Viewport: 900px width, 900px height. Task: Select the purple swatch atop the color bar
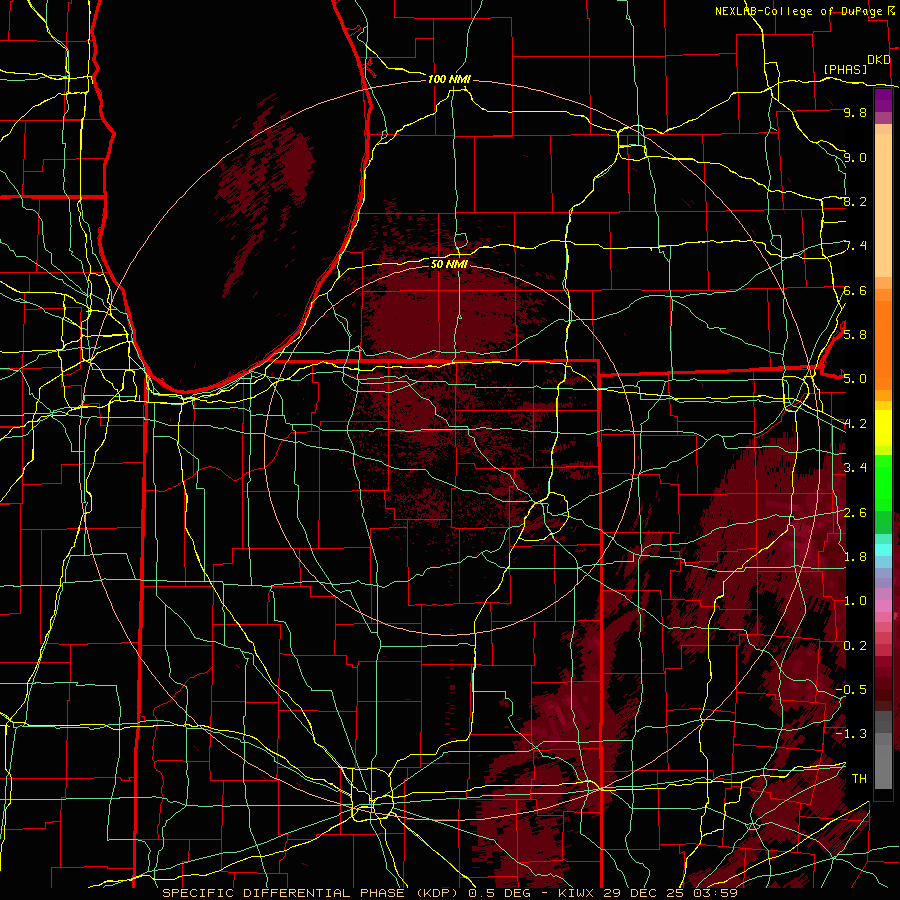coord(883,100)
